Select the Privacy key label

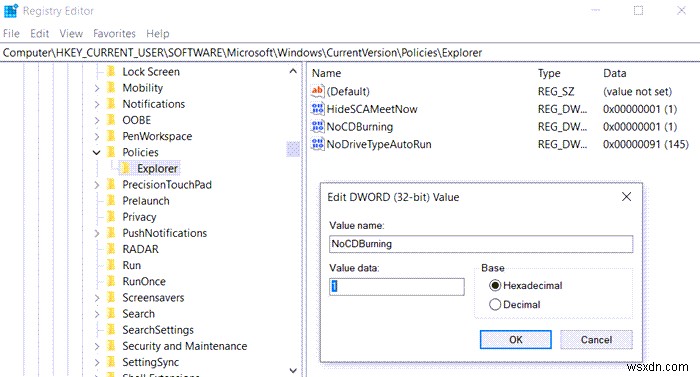[x=139, y=217]
